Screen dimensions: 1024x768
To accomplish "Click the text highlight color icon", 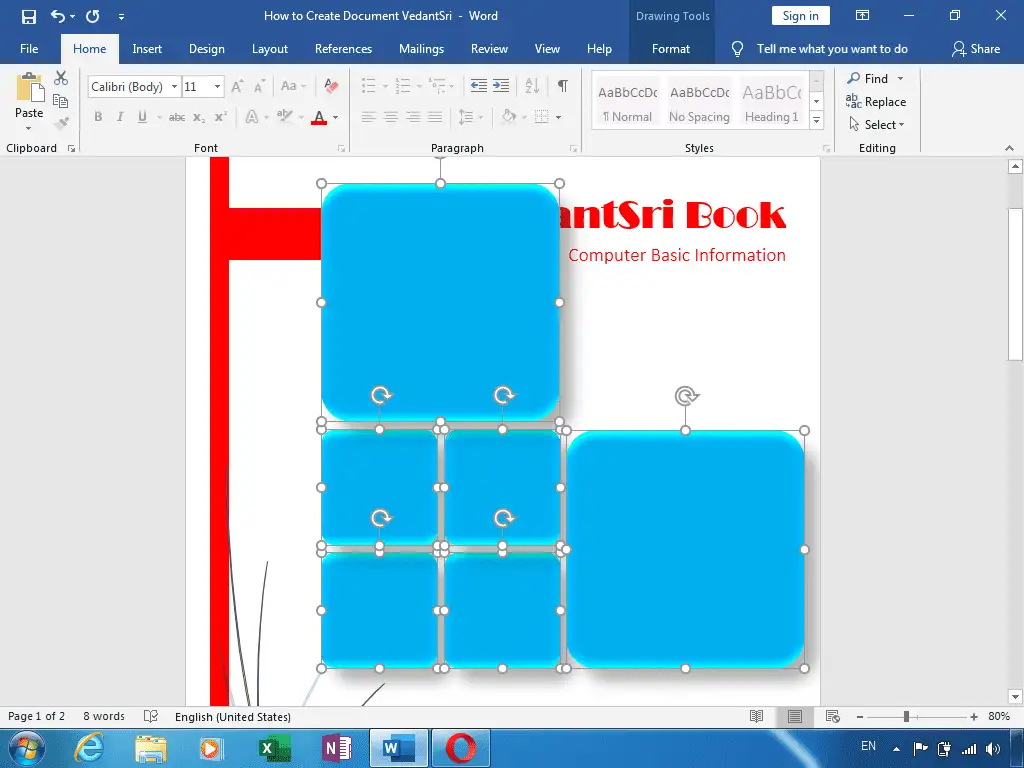I will tap(284, 117).
